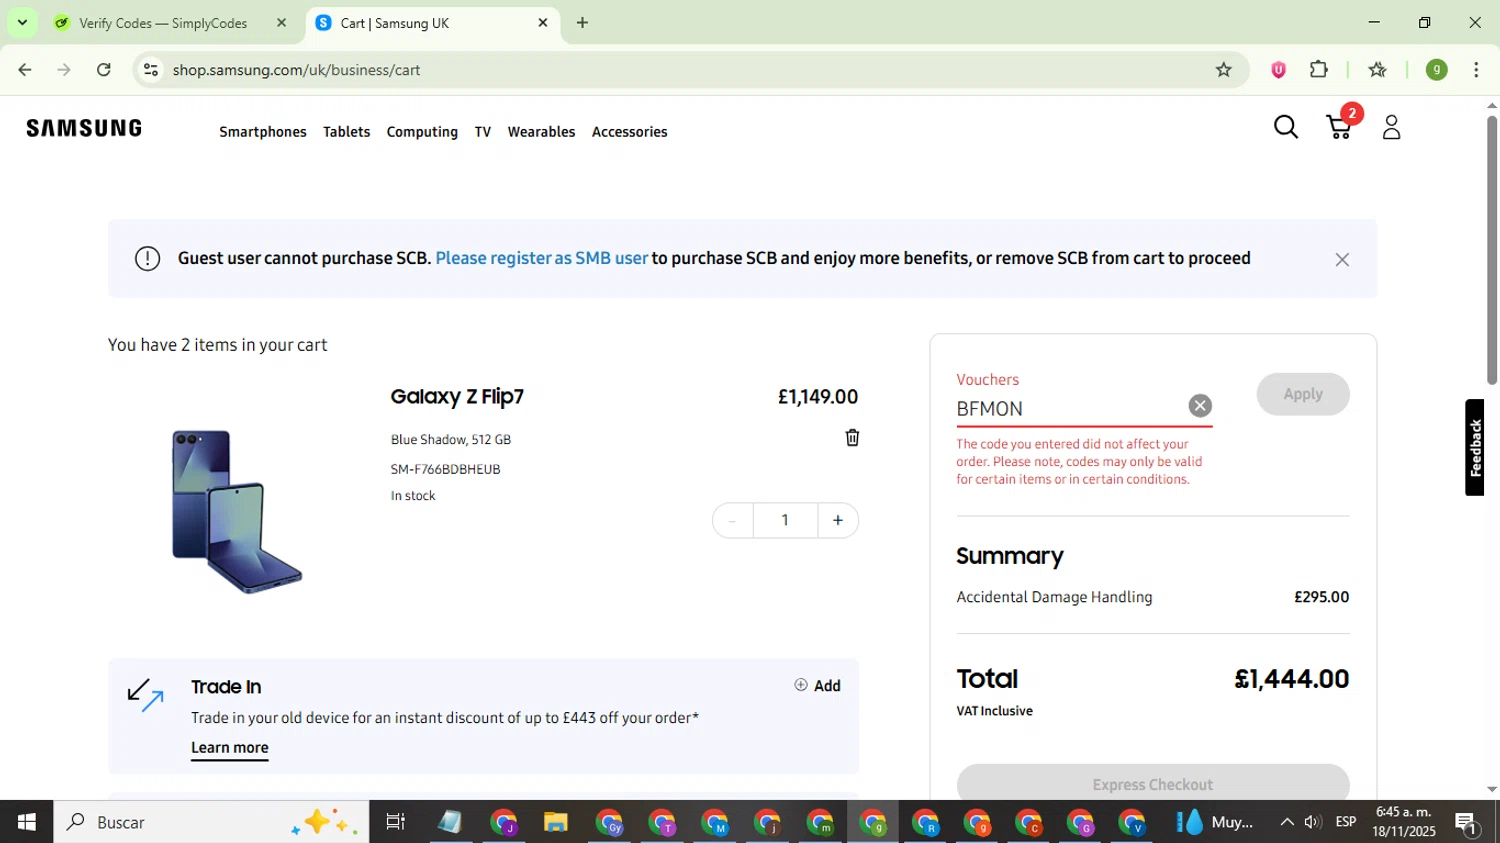Delete Galaxy Z Flip7 with trash icon
1500x843 pixels.
[x=852, y=438]
